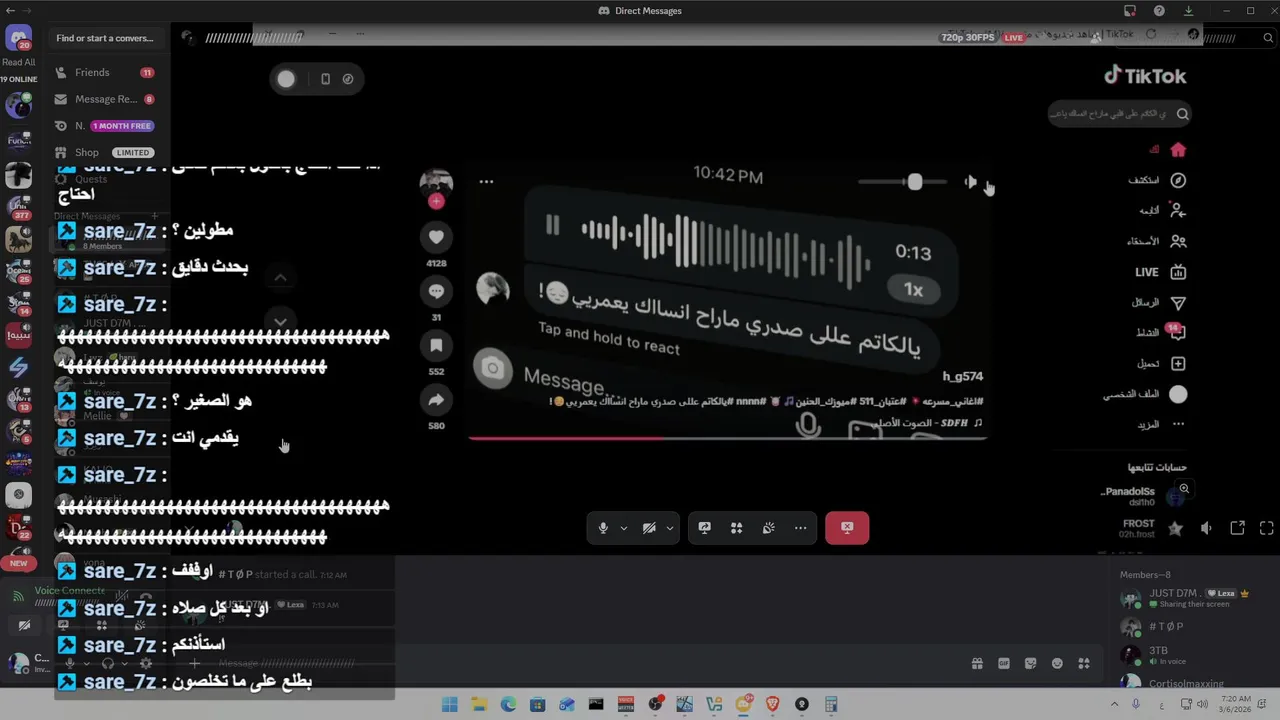Open the TikTok LIVE entry
The width and height of the screenshot is (1280, 720).
(1160, 272)
